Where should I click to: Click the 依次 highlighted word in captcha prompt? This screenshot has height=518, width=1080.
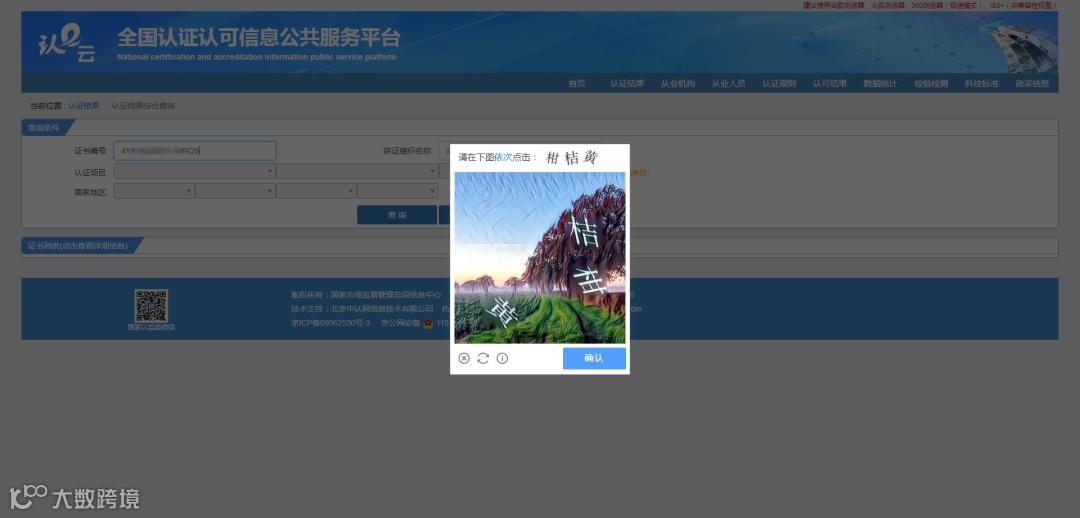point(503,158)
